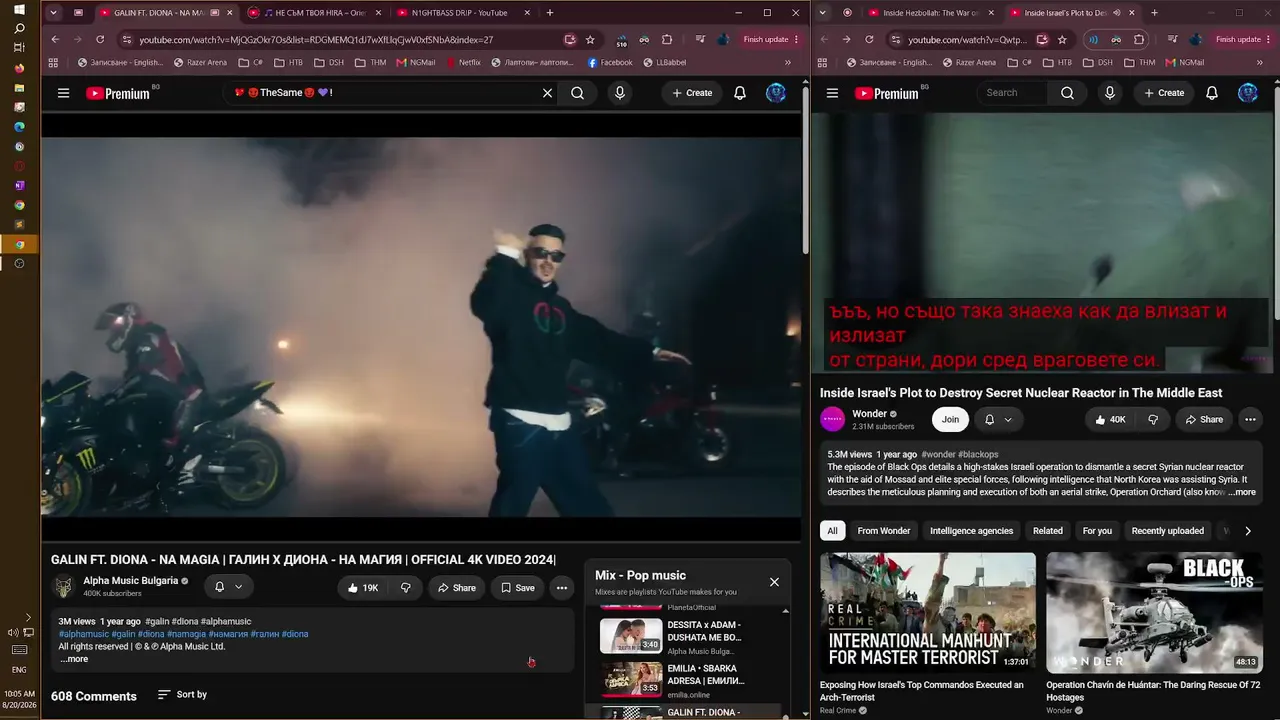Click the ENG language indicator
This screenshot has width=1280, height=720.
[x=19, y=670]
